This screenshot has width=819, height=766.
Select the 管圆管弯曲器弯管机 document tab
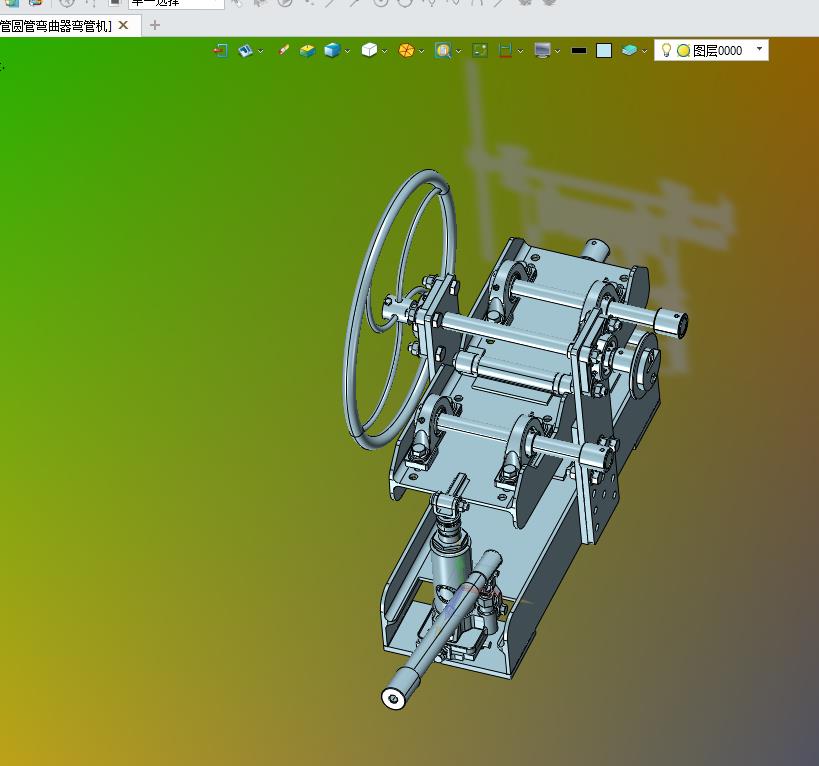tap(55, 26)
